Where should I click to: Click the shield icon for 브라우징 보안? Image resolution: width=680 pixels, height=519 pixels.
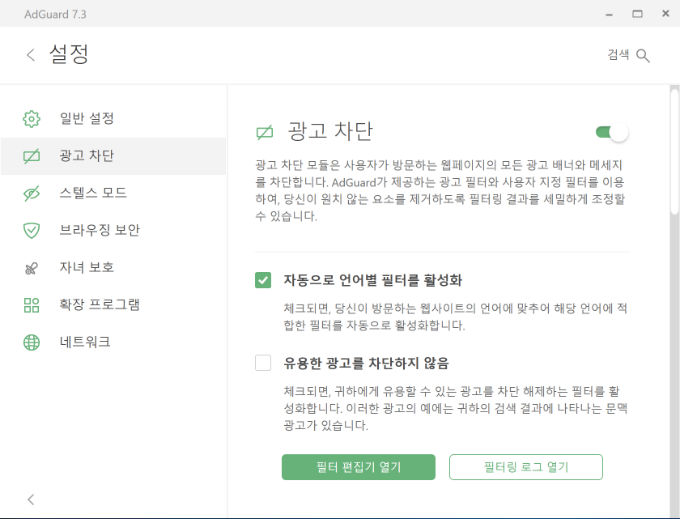point(31,230)
